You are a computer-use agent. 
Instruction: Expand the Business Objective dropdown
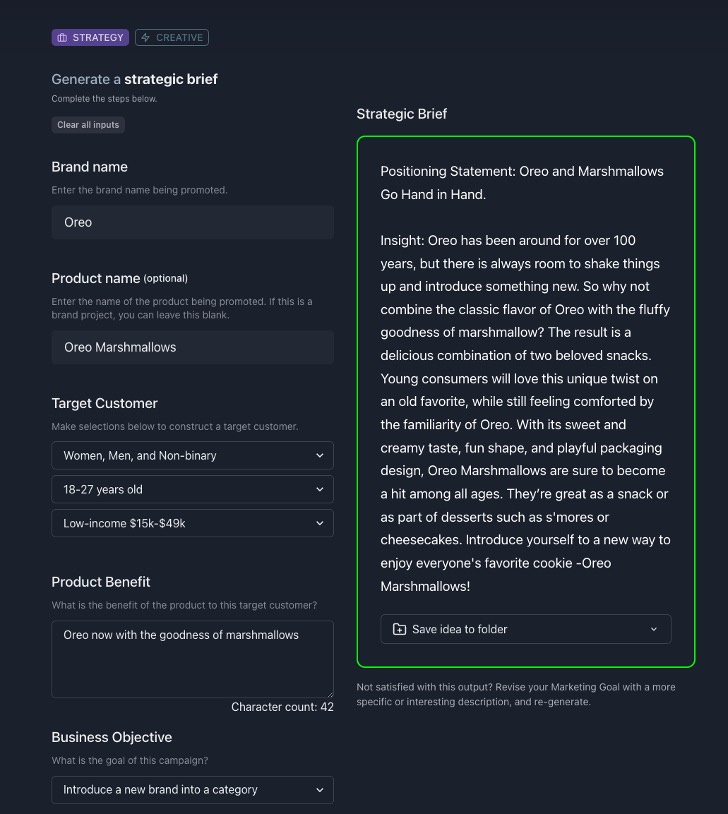[x=192, y=789]
